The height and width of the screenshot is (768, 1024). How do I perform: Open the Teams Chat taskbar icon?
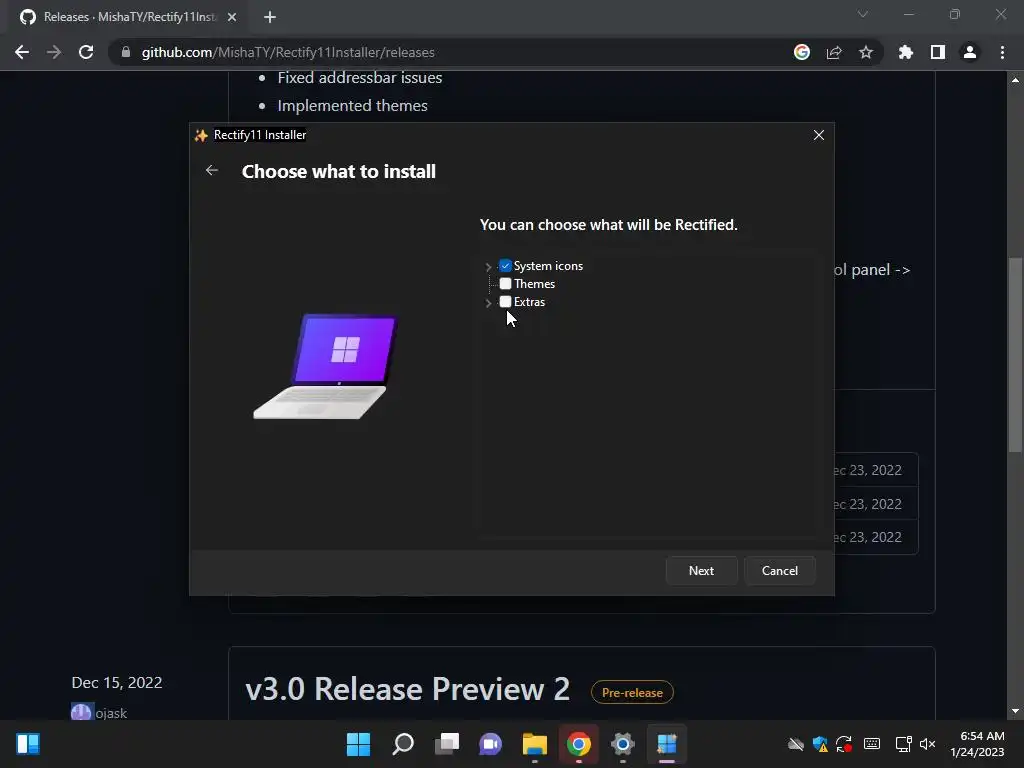click(x=490, y=744)
